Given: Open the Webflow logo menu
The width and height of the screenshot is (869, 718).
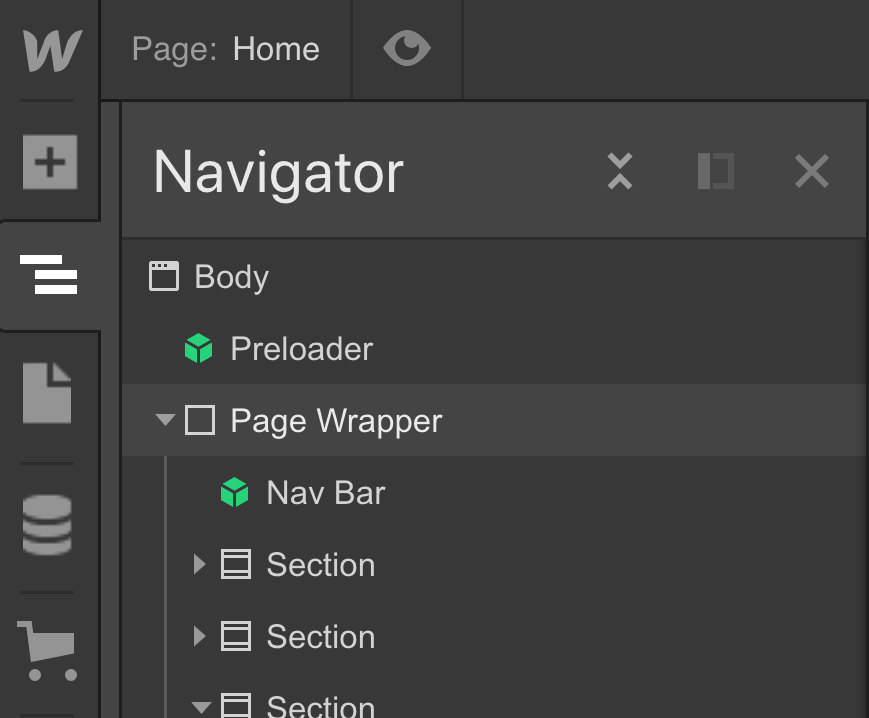Looking at the screenshot, I should click(52, 50).
